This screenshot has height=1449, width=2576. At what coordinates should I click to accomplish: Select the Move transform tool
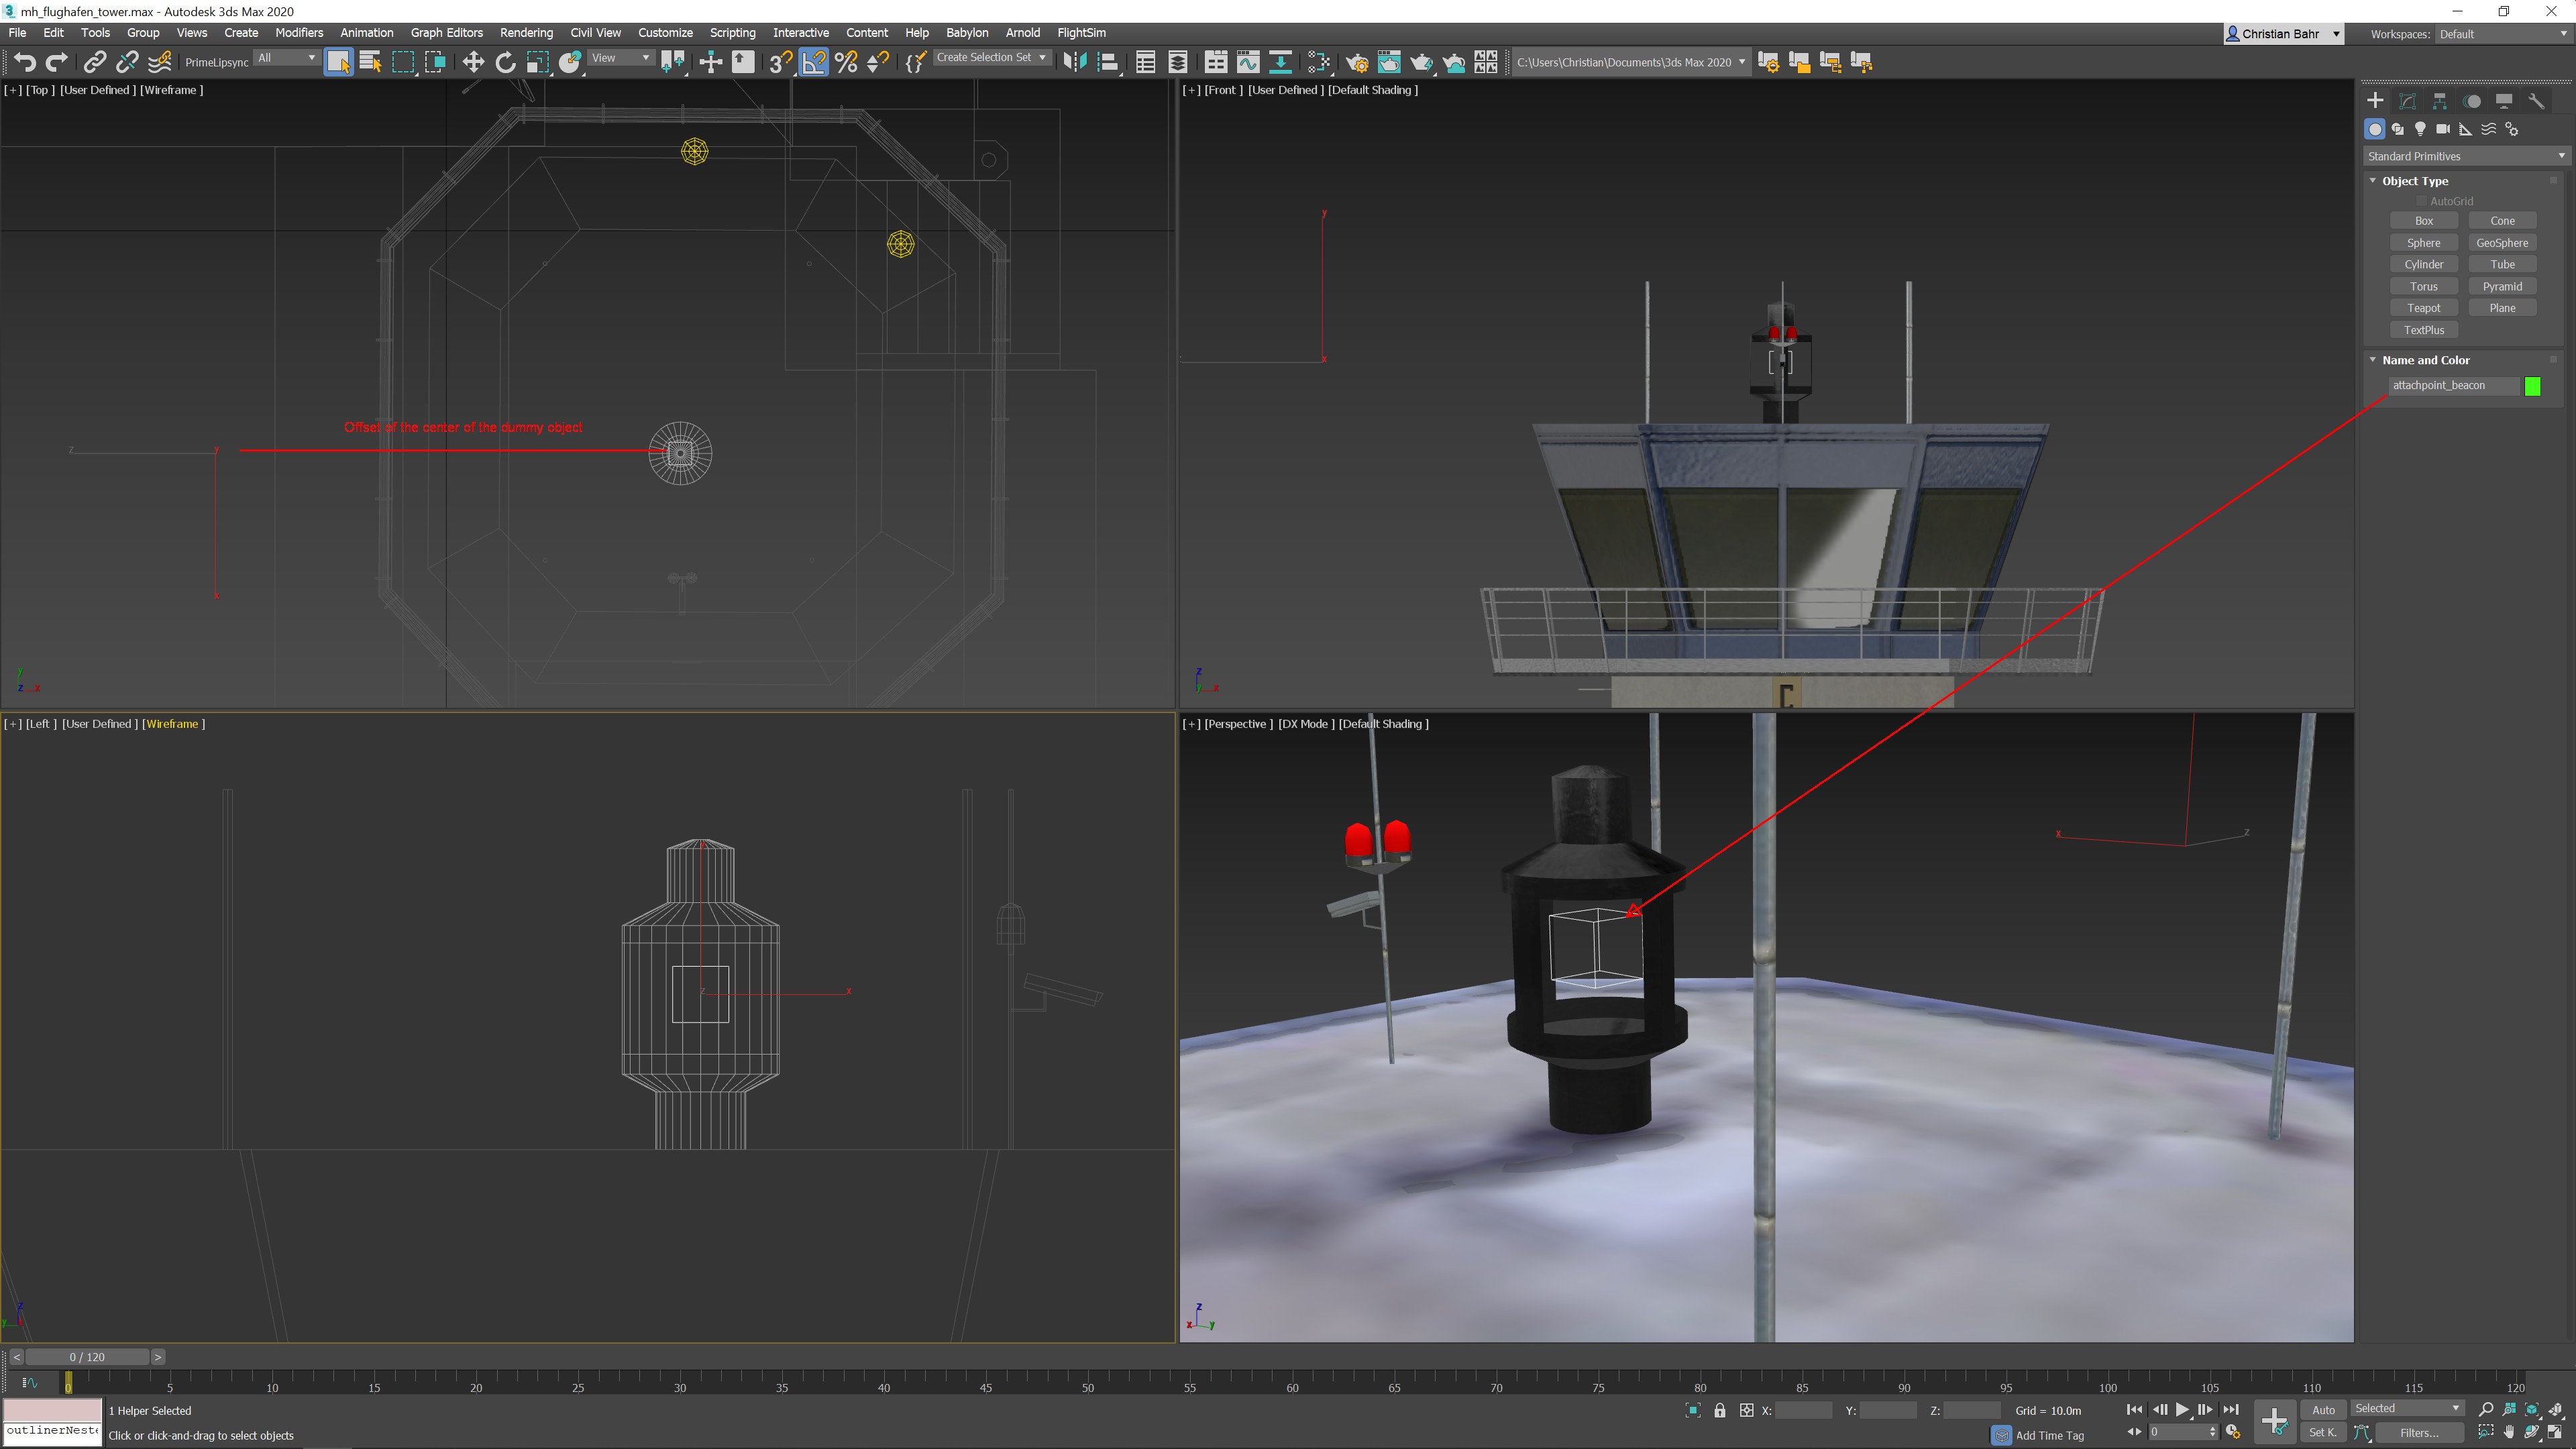click(x=472, y=62)
